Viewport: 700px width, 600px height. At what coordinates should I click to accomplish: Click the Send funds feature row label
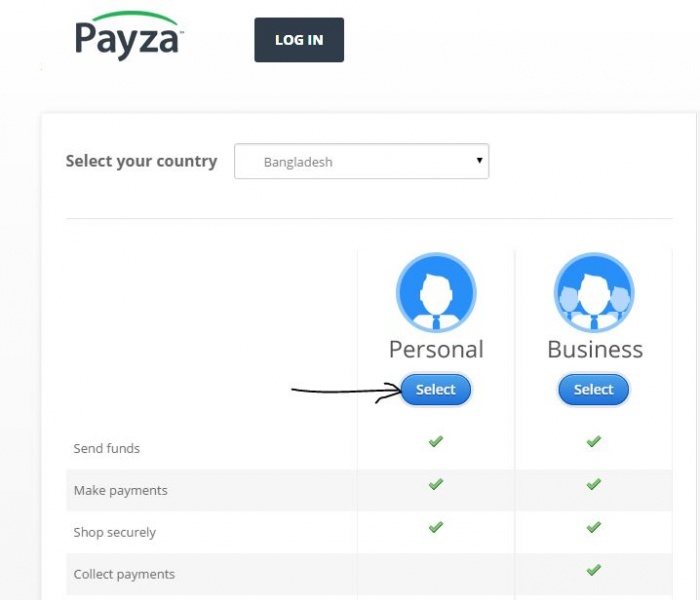point(107,449)
